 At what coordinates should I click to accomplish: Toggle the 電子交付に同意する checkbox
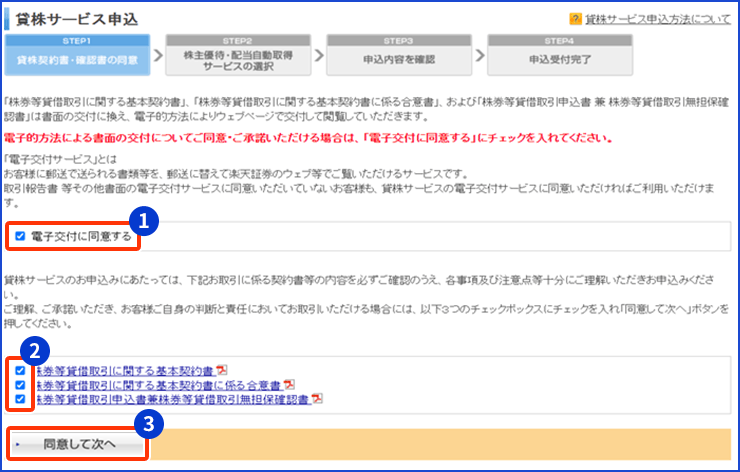(21, 237)
